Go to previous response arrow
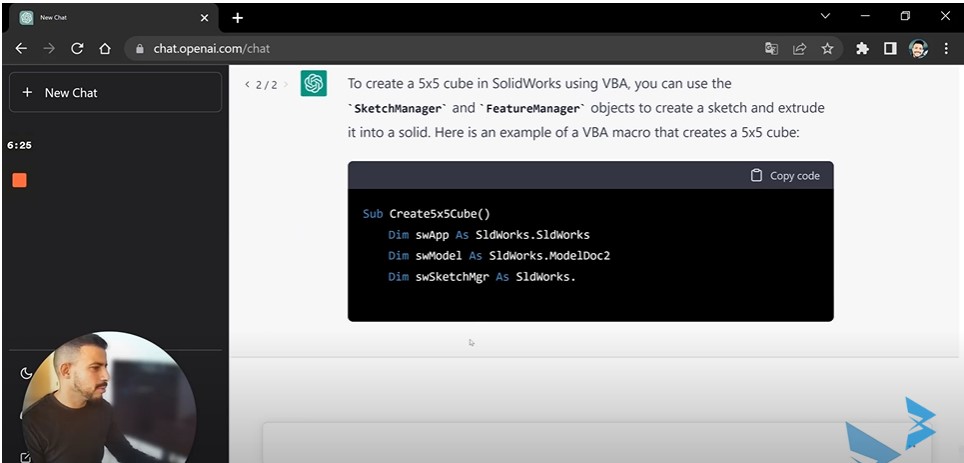964x463 pixels. [x=247, y=84]
